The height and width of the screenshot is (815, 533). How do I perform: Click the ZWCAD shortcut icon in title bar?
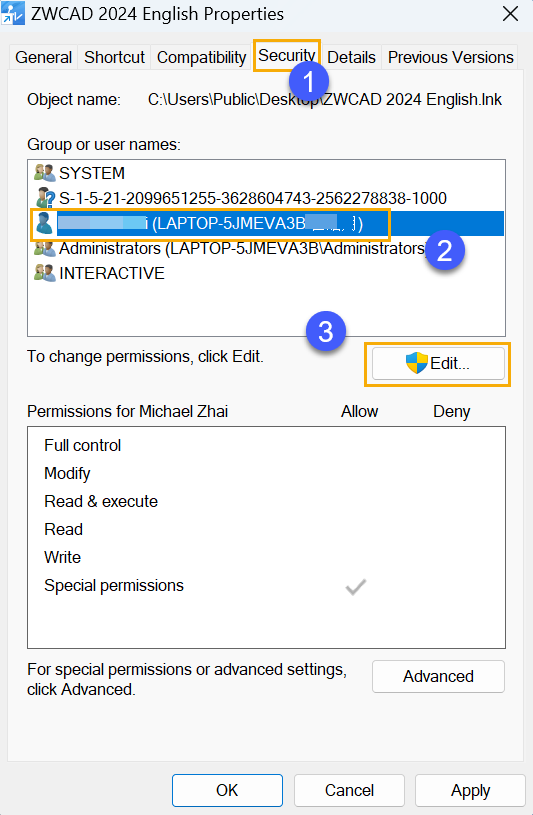point(12,14)
